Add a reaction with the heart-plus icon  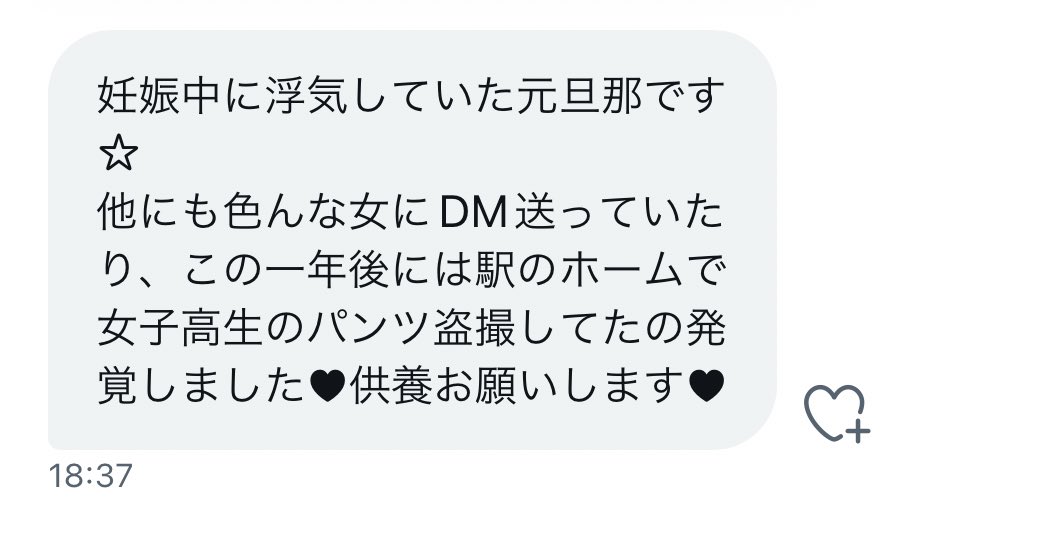(x=836, y=413)
